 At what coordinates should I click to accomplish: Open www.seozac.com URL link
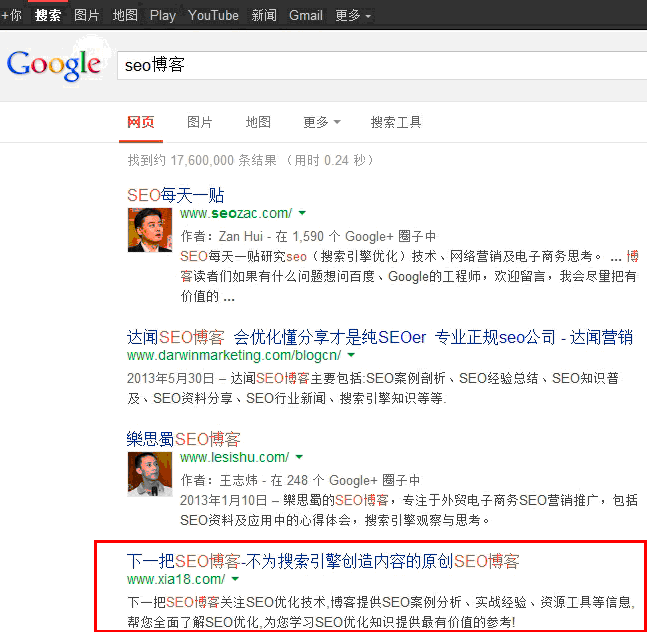pyautogui.click(x=236, y=213)
